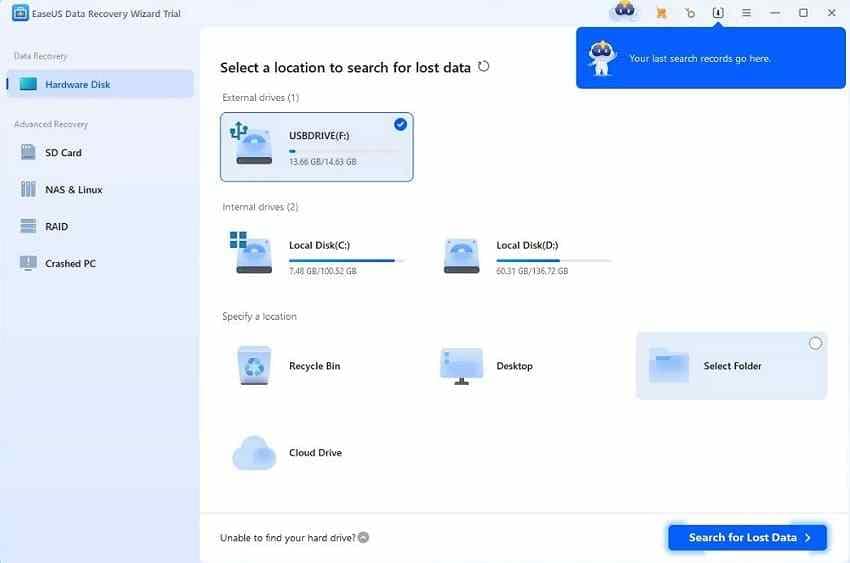
Task: Click the Hardware Disk sidebar icon
Action: 28,84
